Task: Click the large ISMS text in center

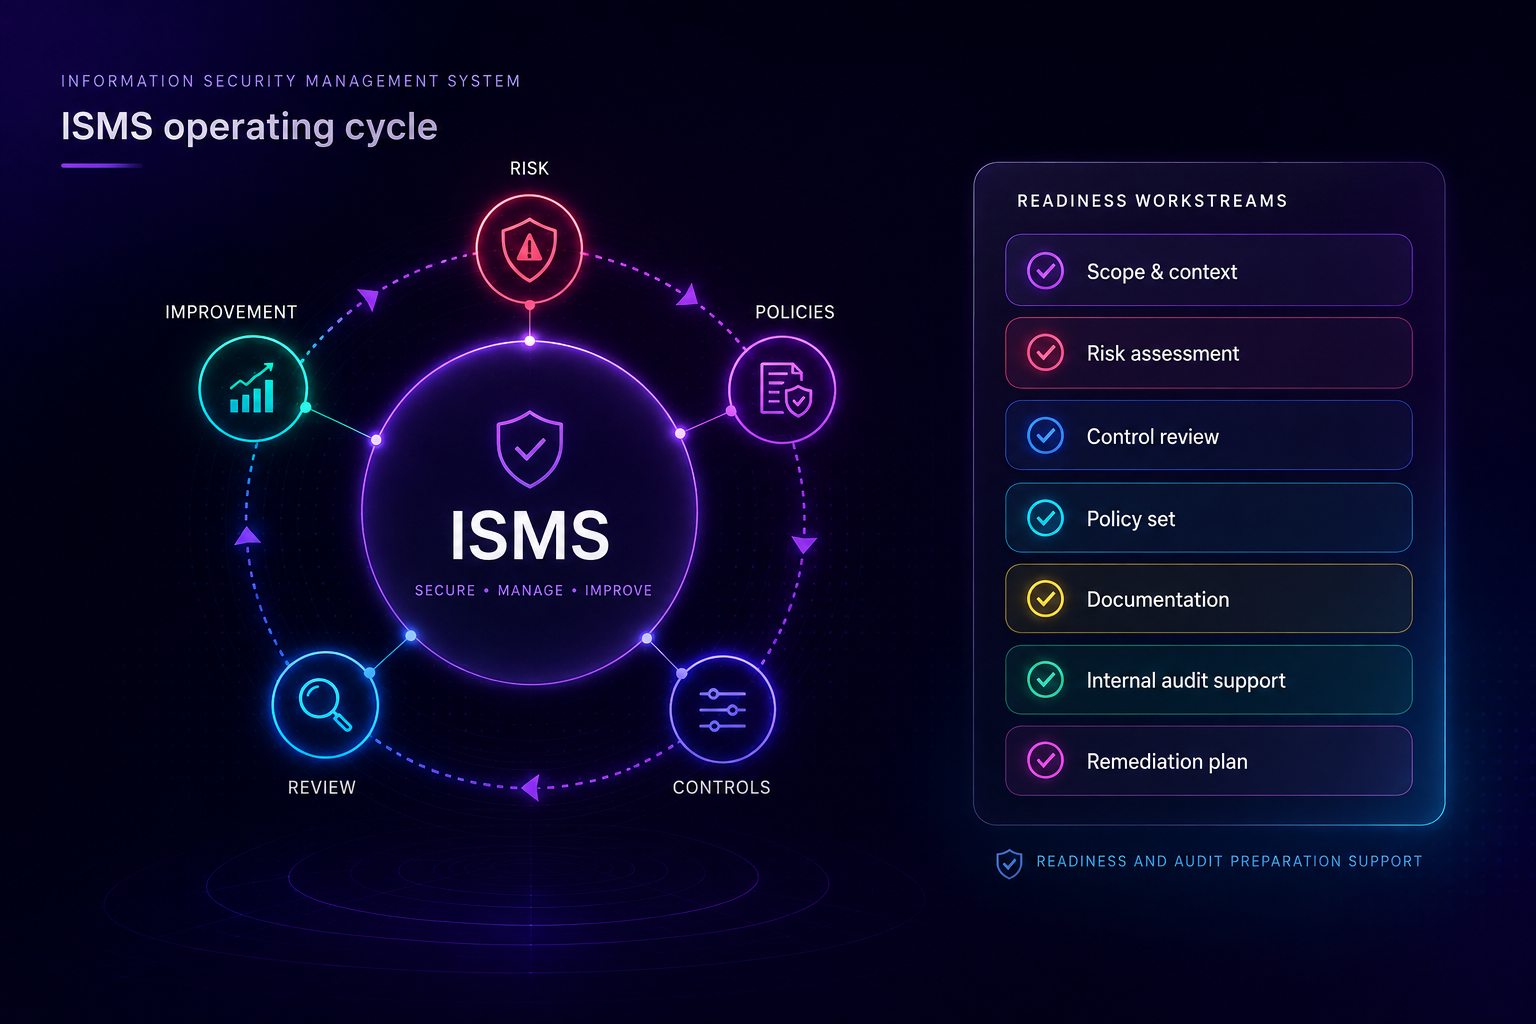Action: click(530, 536)
